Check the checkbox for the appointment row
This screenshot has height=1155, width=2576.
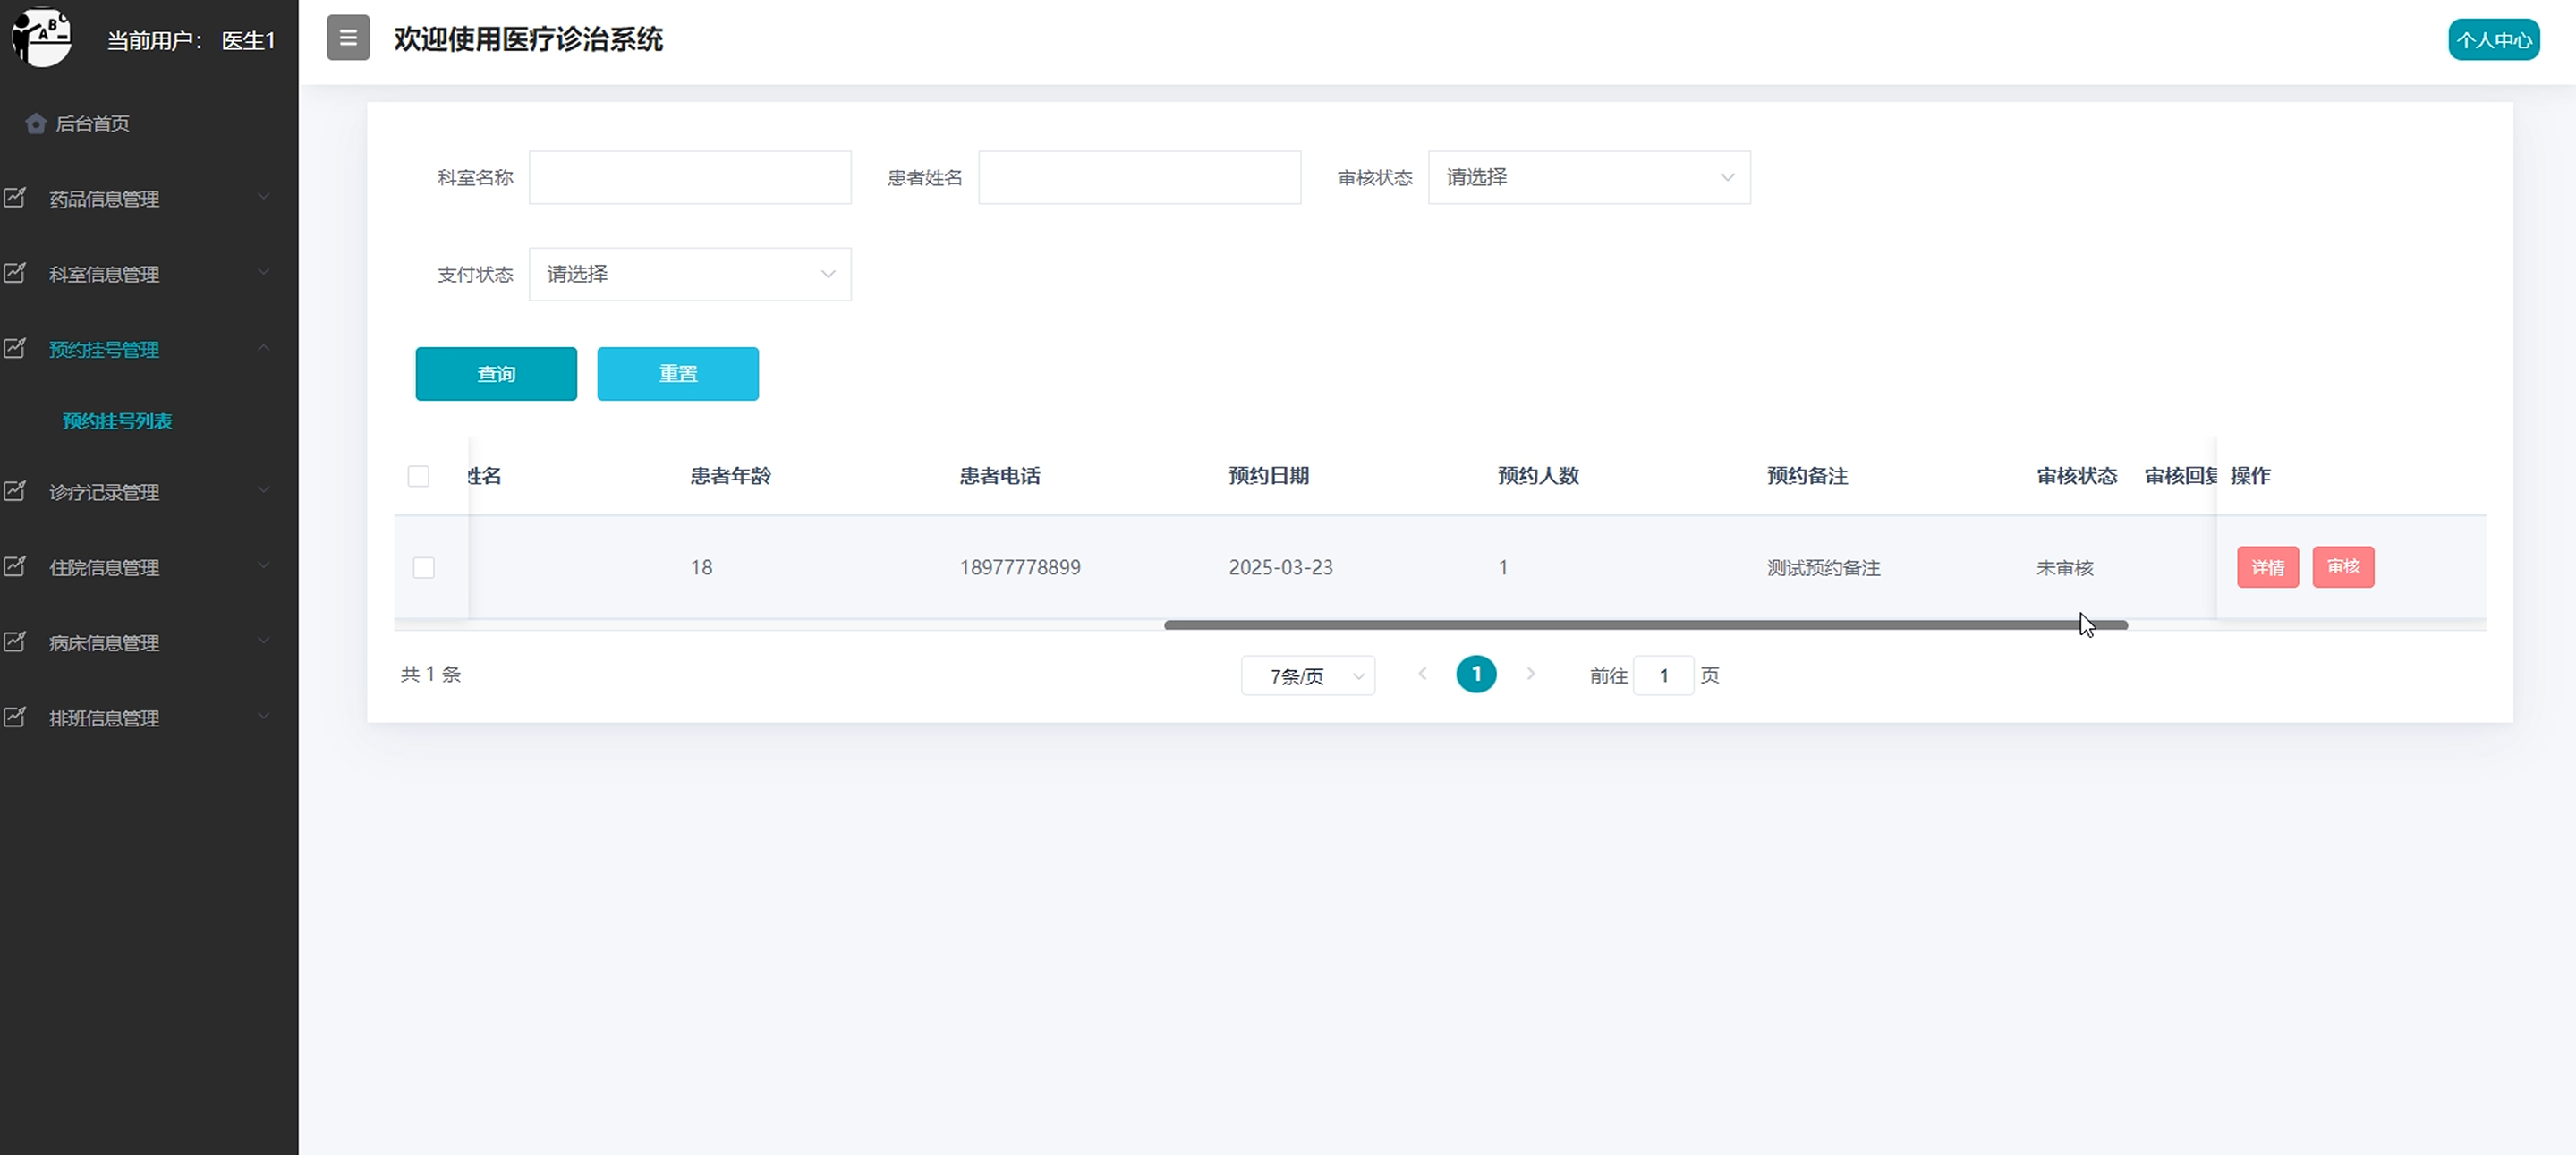coord(424,568)
